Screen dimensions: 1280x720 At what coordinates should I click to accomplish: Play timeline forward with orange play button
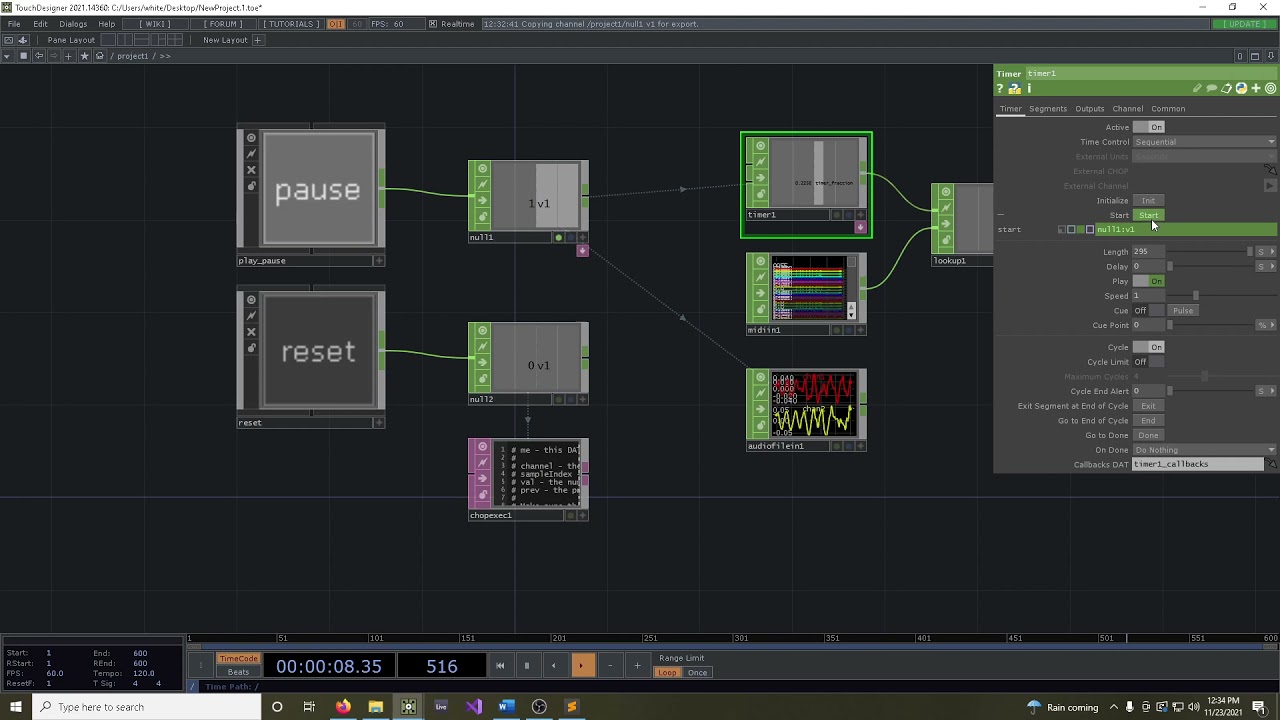point(581,666)
